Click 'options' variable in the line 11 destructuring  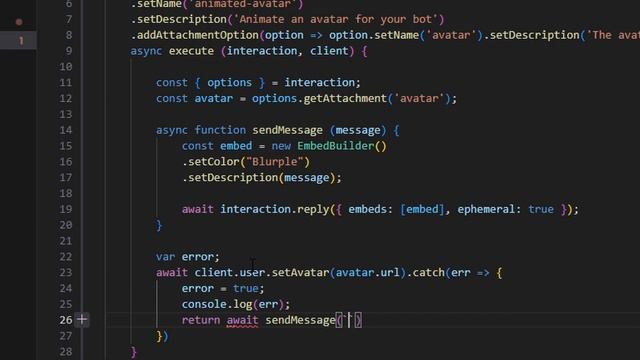click(229, 82)
